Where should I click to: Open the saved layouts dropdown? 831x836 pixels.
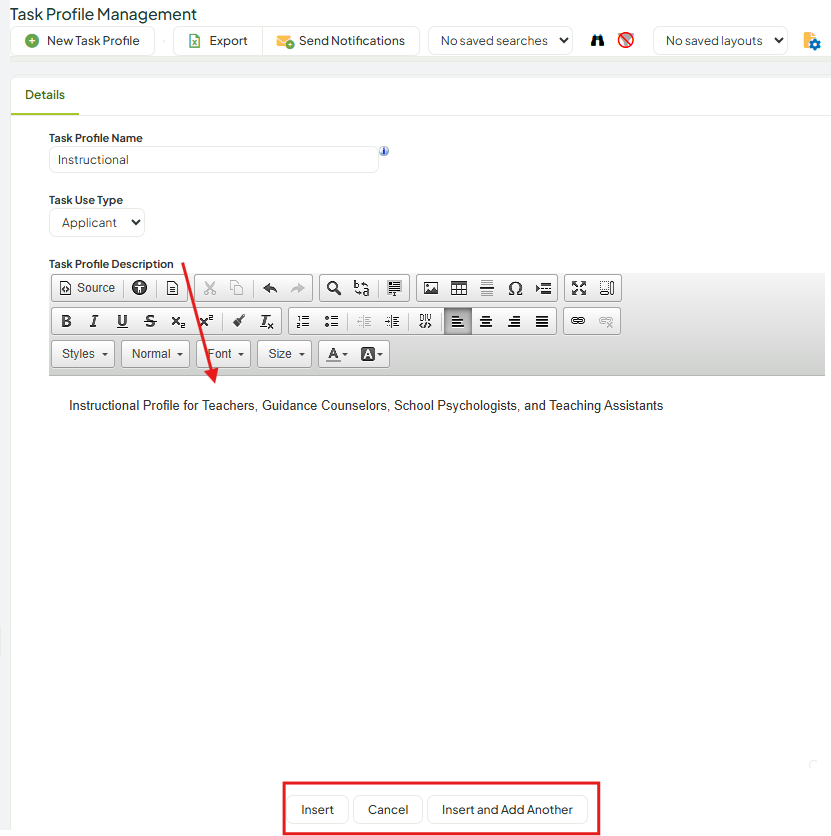720,41
